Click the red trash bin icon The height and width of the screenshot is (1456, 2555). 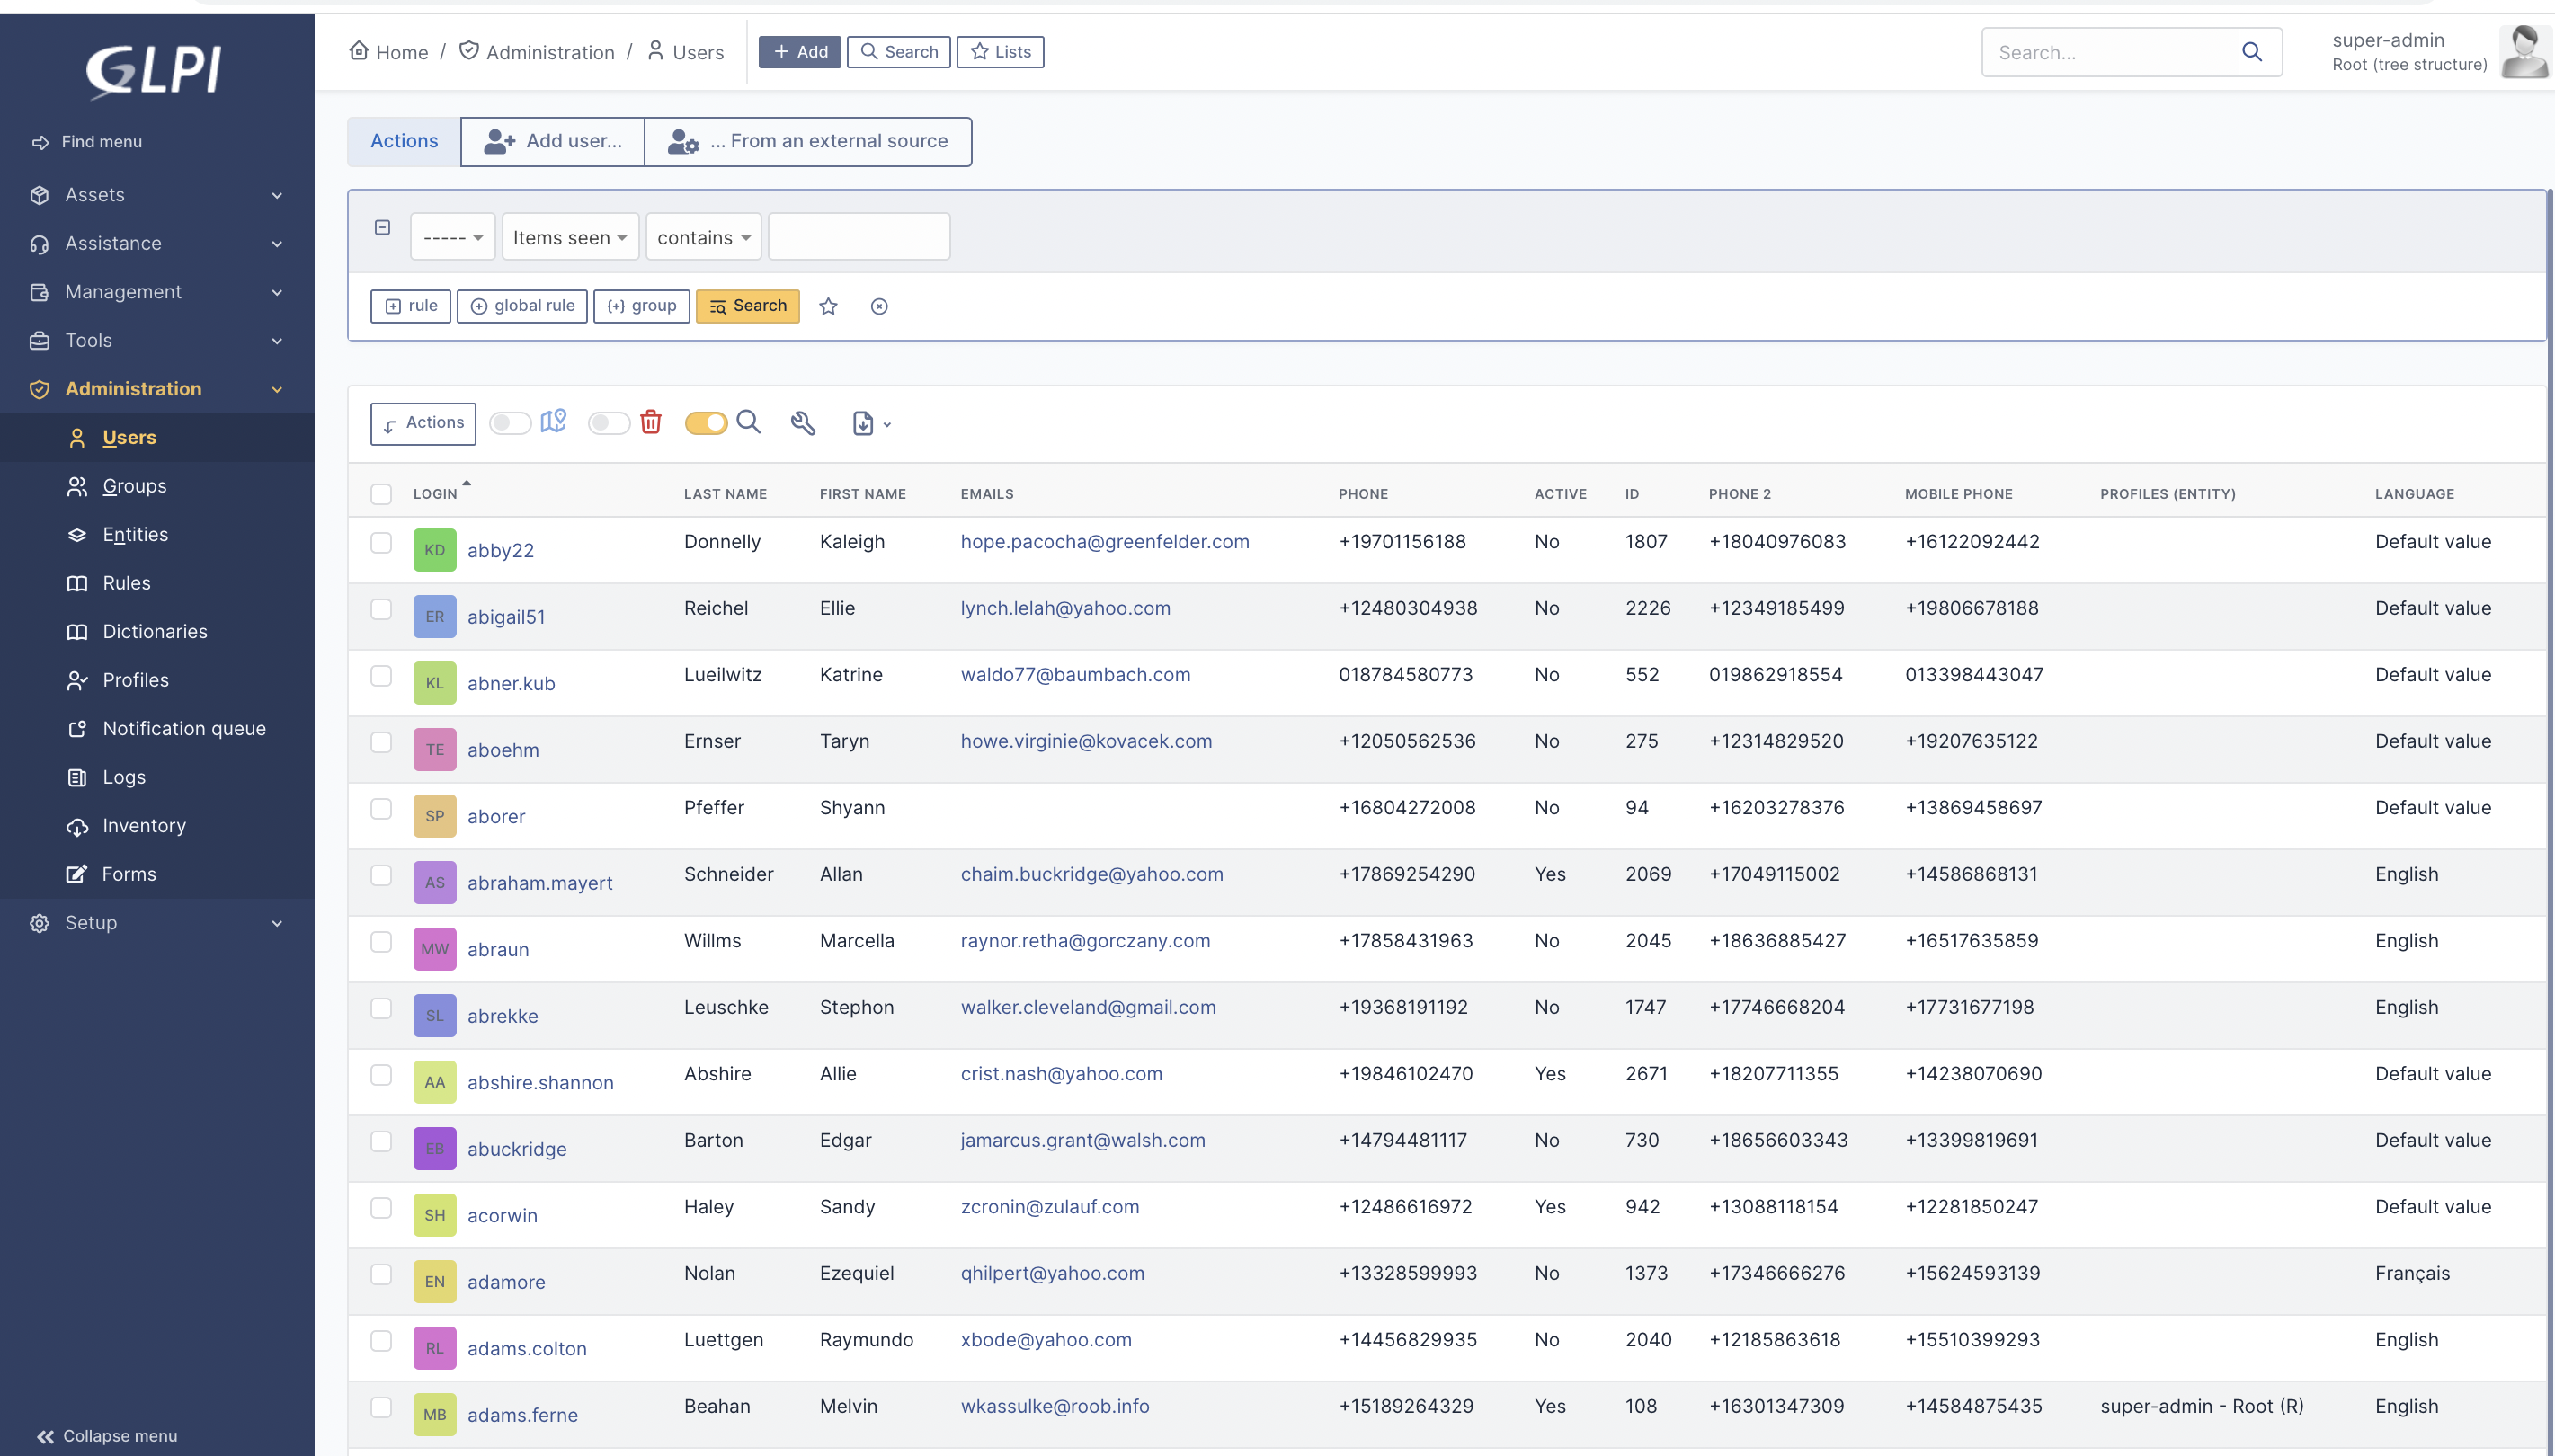coord(651,422)
